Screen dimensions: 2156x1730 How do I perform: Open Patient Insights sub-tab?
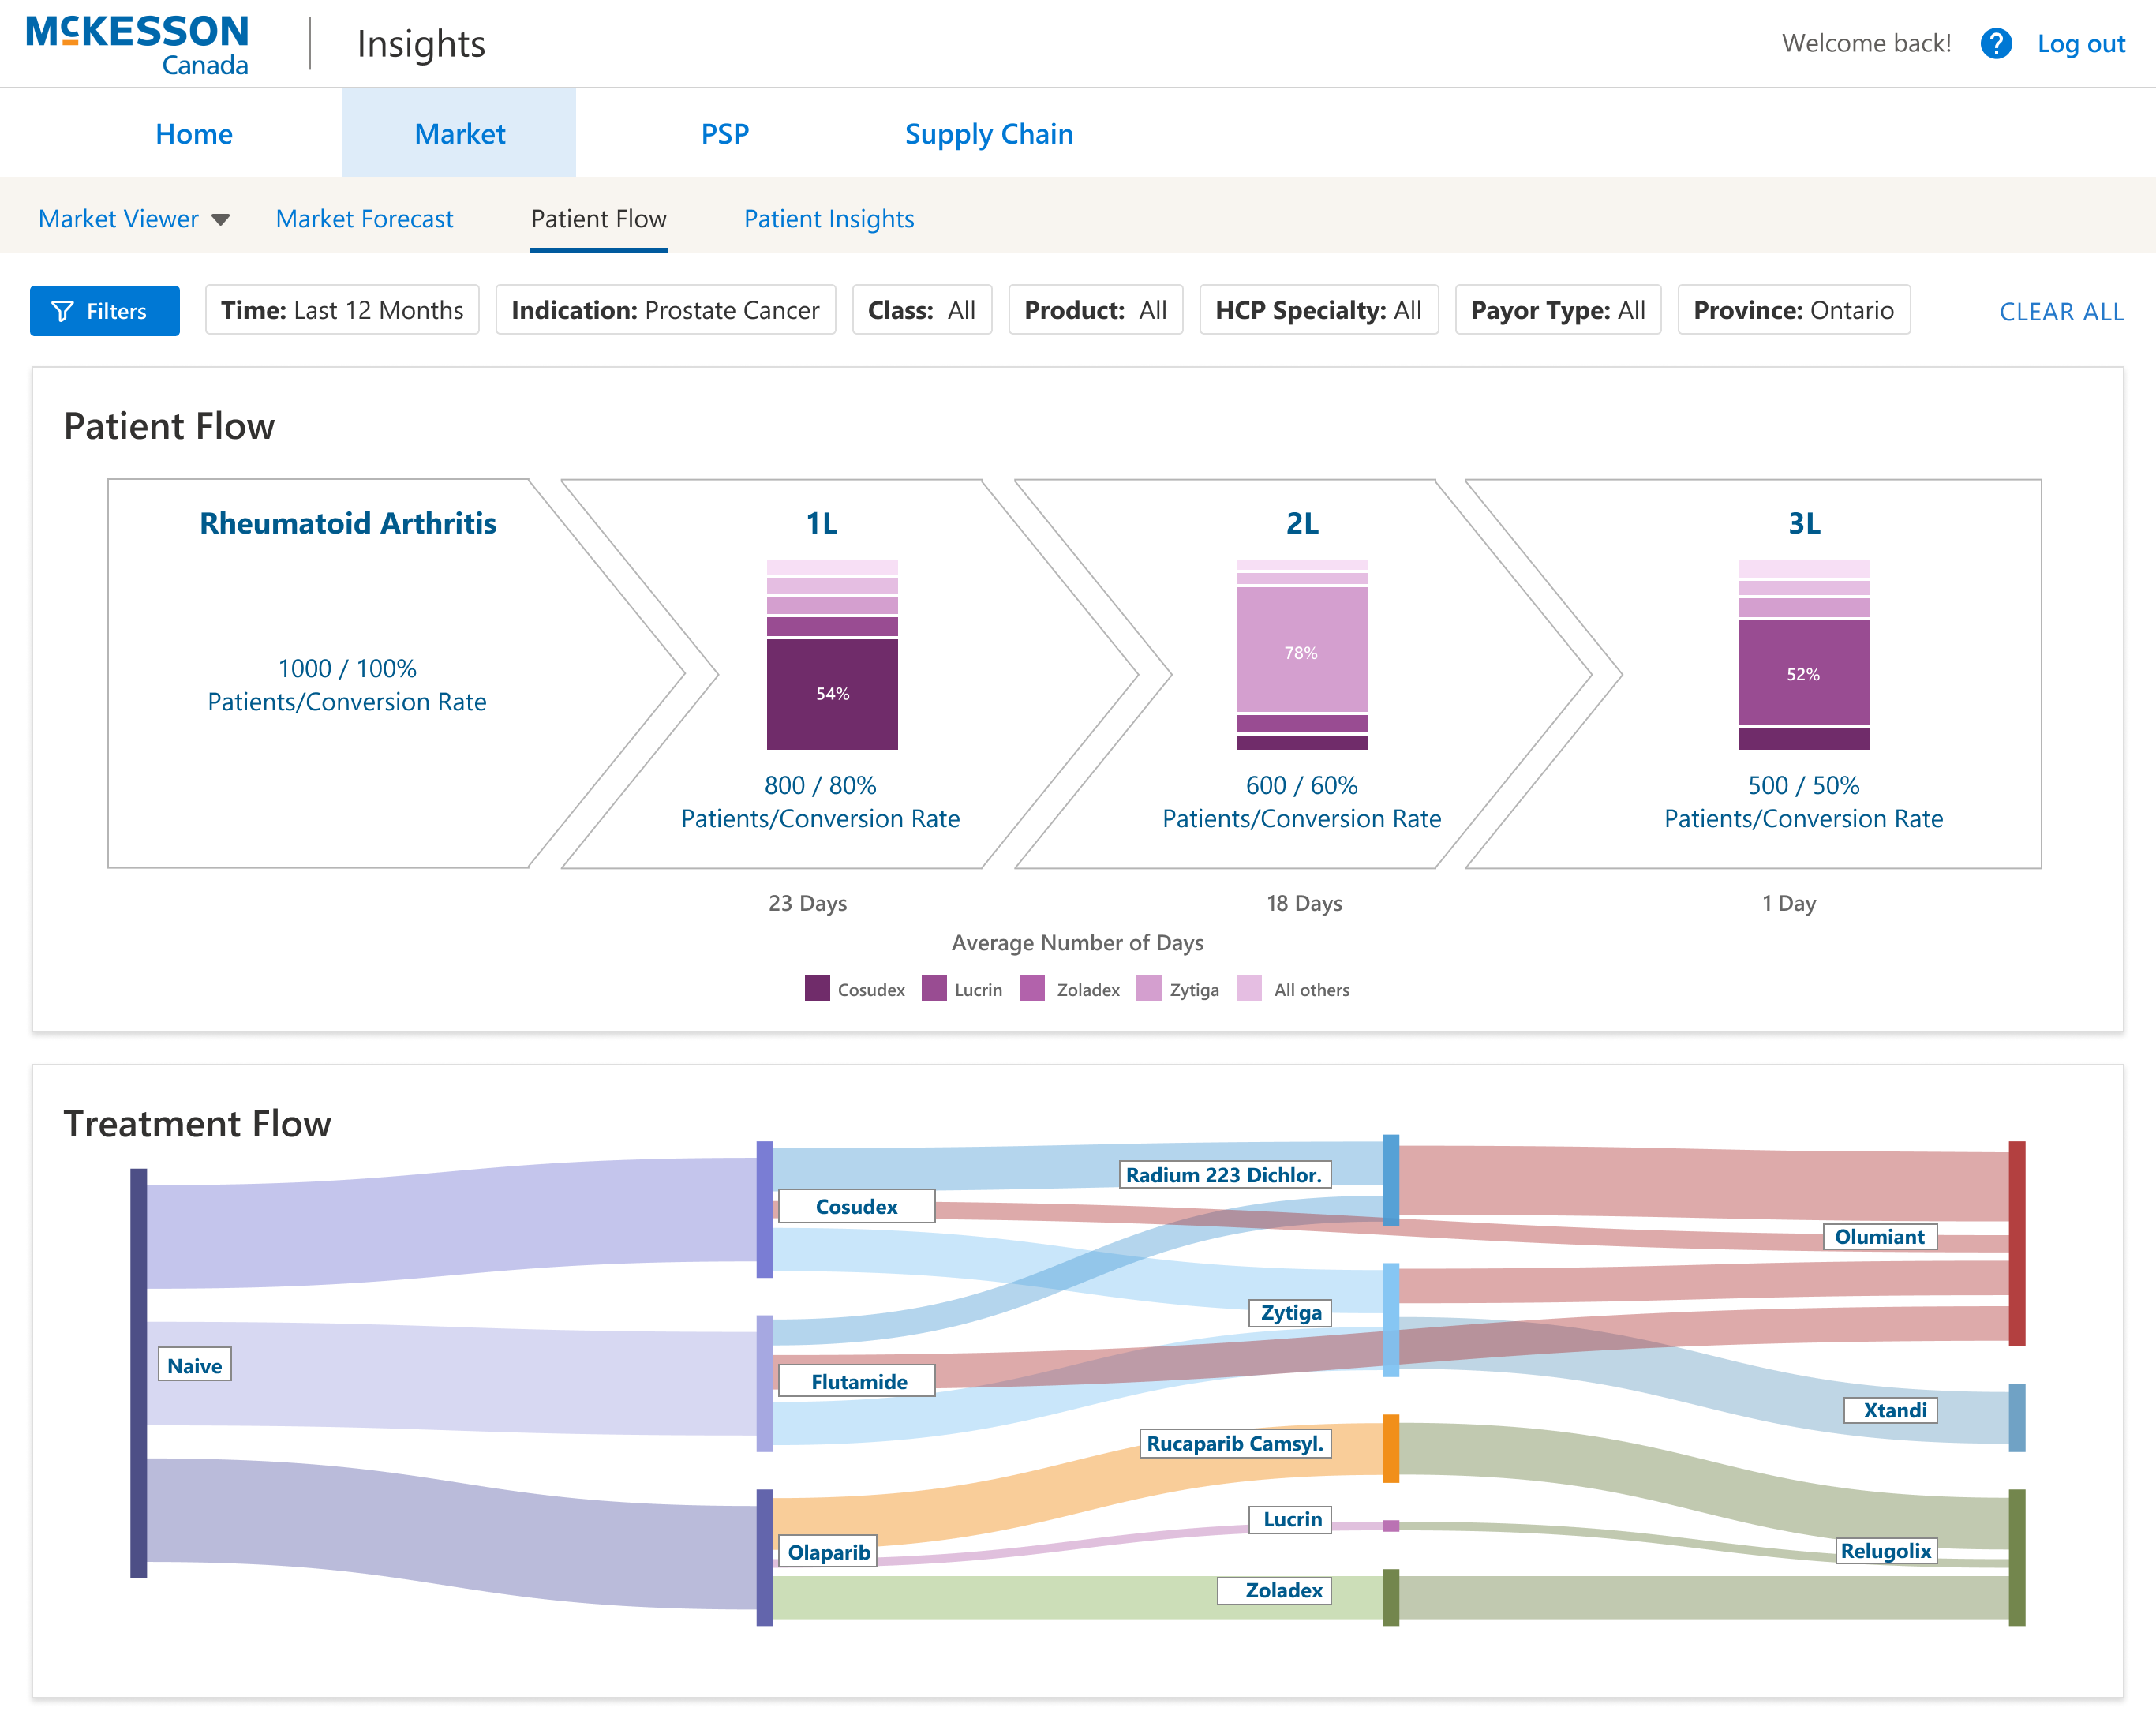click(828, 219)
